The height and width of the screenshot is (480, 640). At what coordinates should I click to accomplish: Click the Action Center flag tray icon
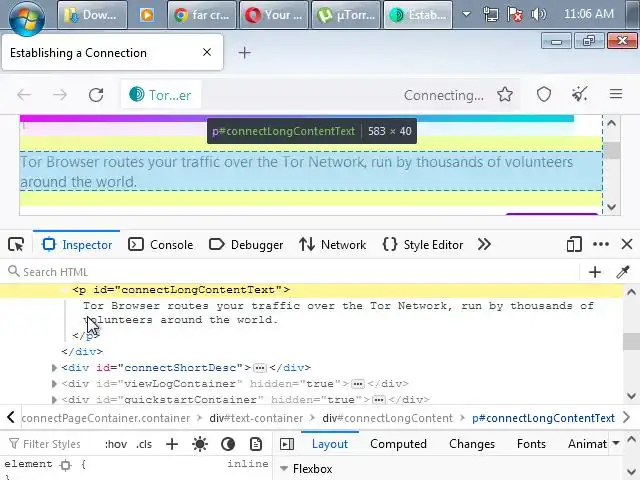tap(515, 15)
